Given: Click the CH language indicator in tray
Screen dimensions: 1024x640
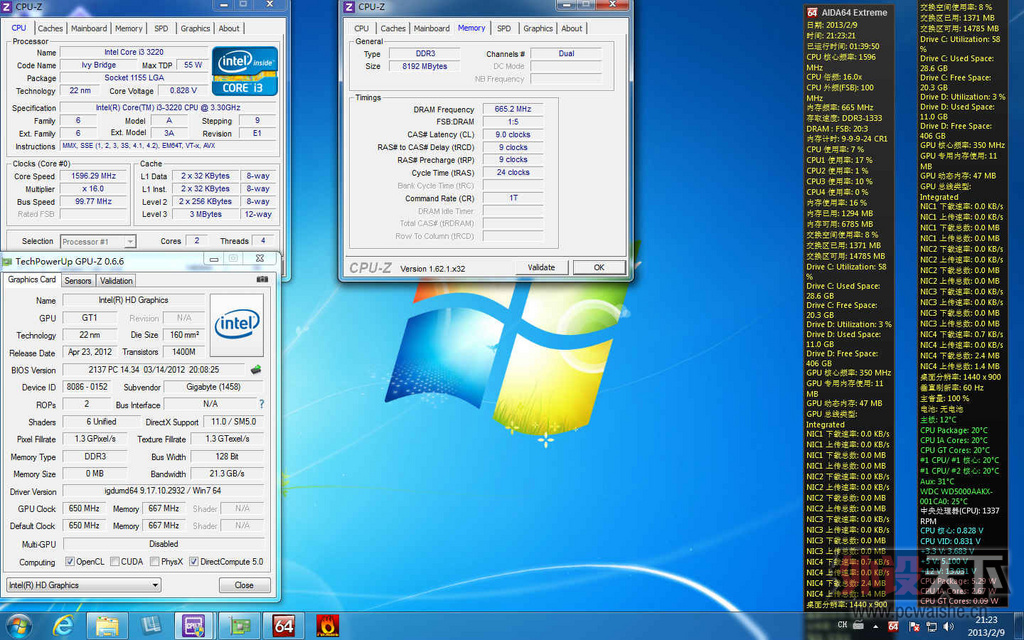Looking at the screenshot, I should pyautogui.click(x=842, y=626).
